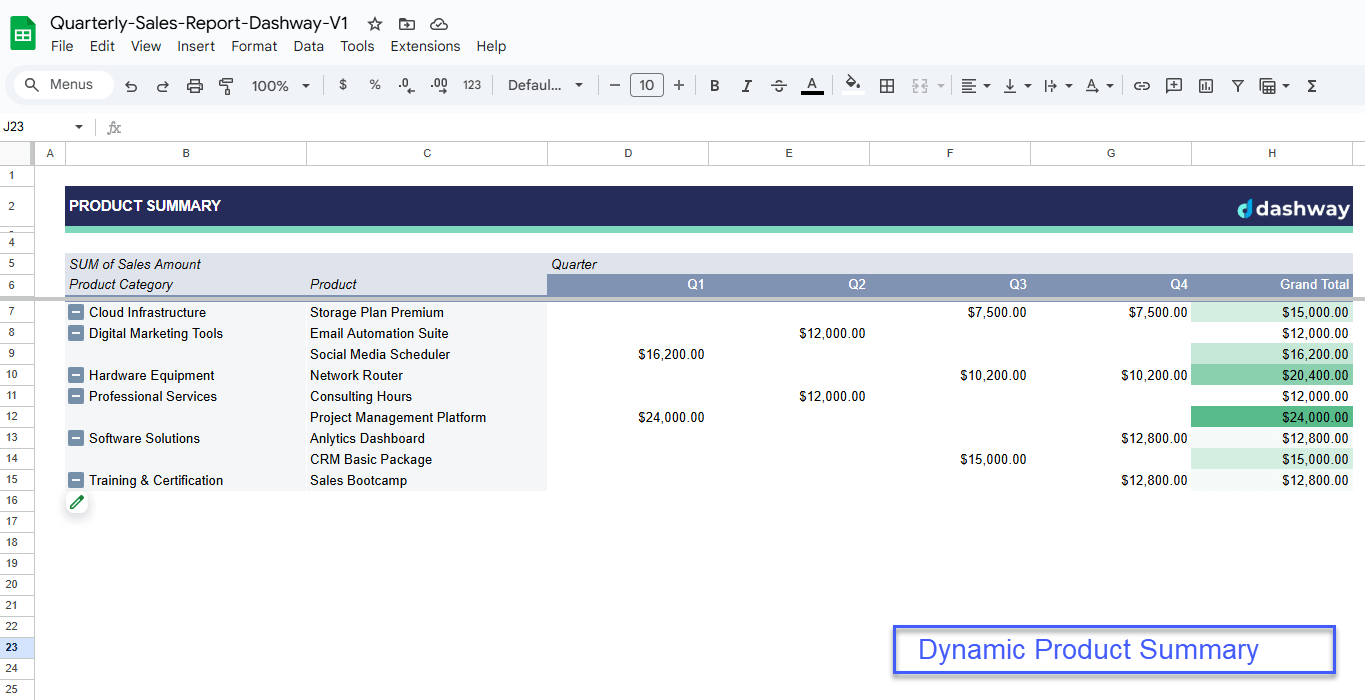
Task: Insert a link
Action: point(1142,86)
